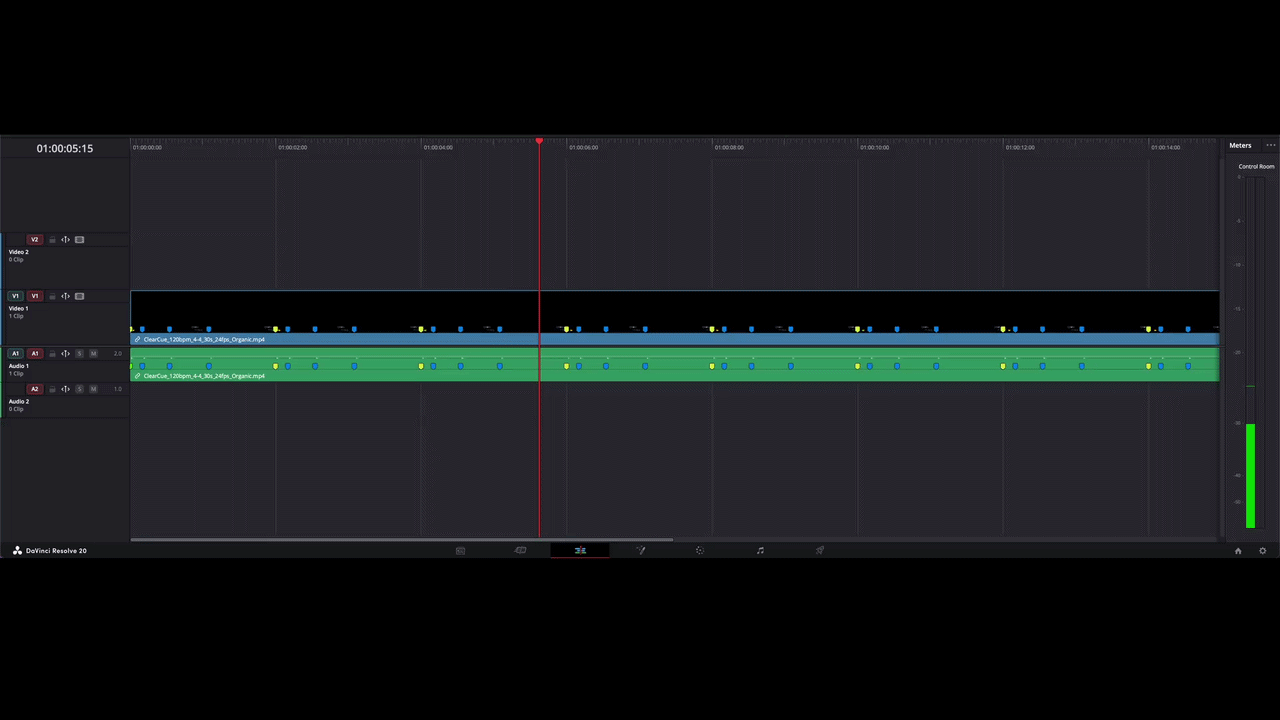Image resolution: width=1280 pixels, height=720 pixels.
Task: Switch to the Color page
Action: tap(700, 550)
